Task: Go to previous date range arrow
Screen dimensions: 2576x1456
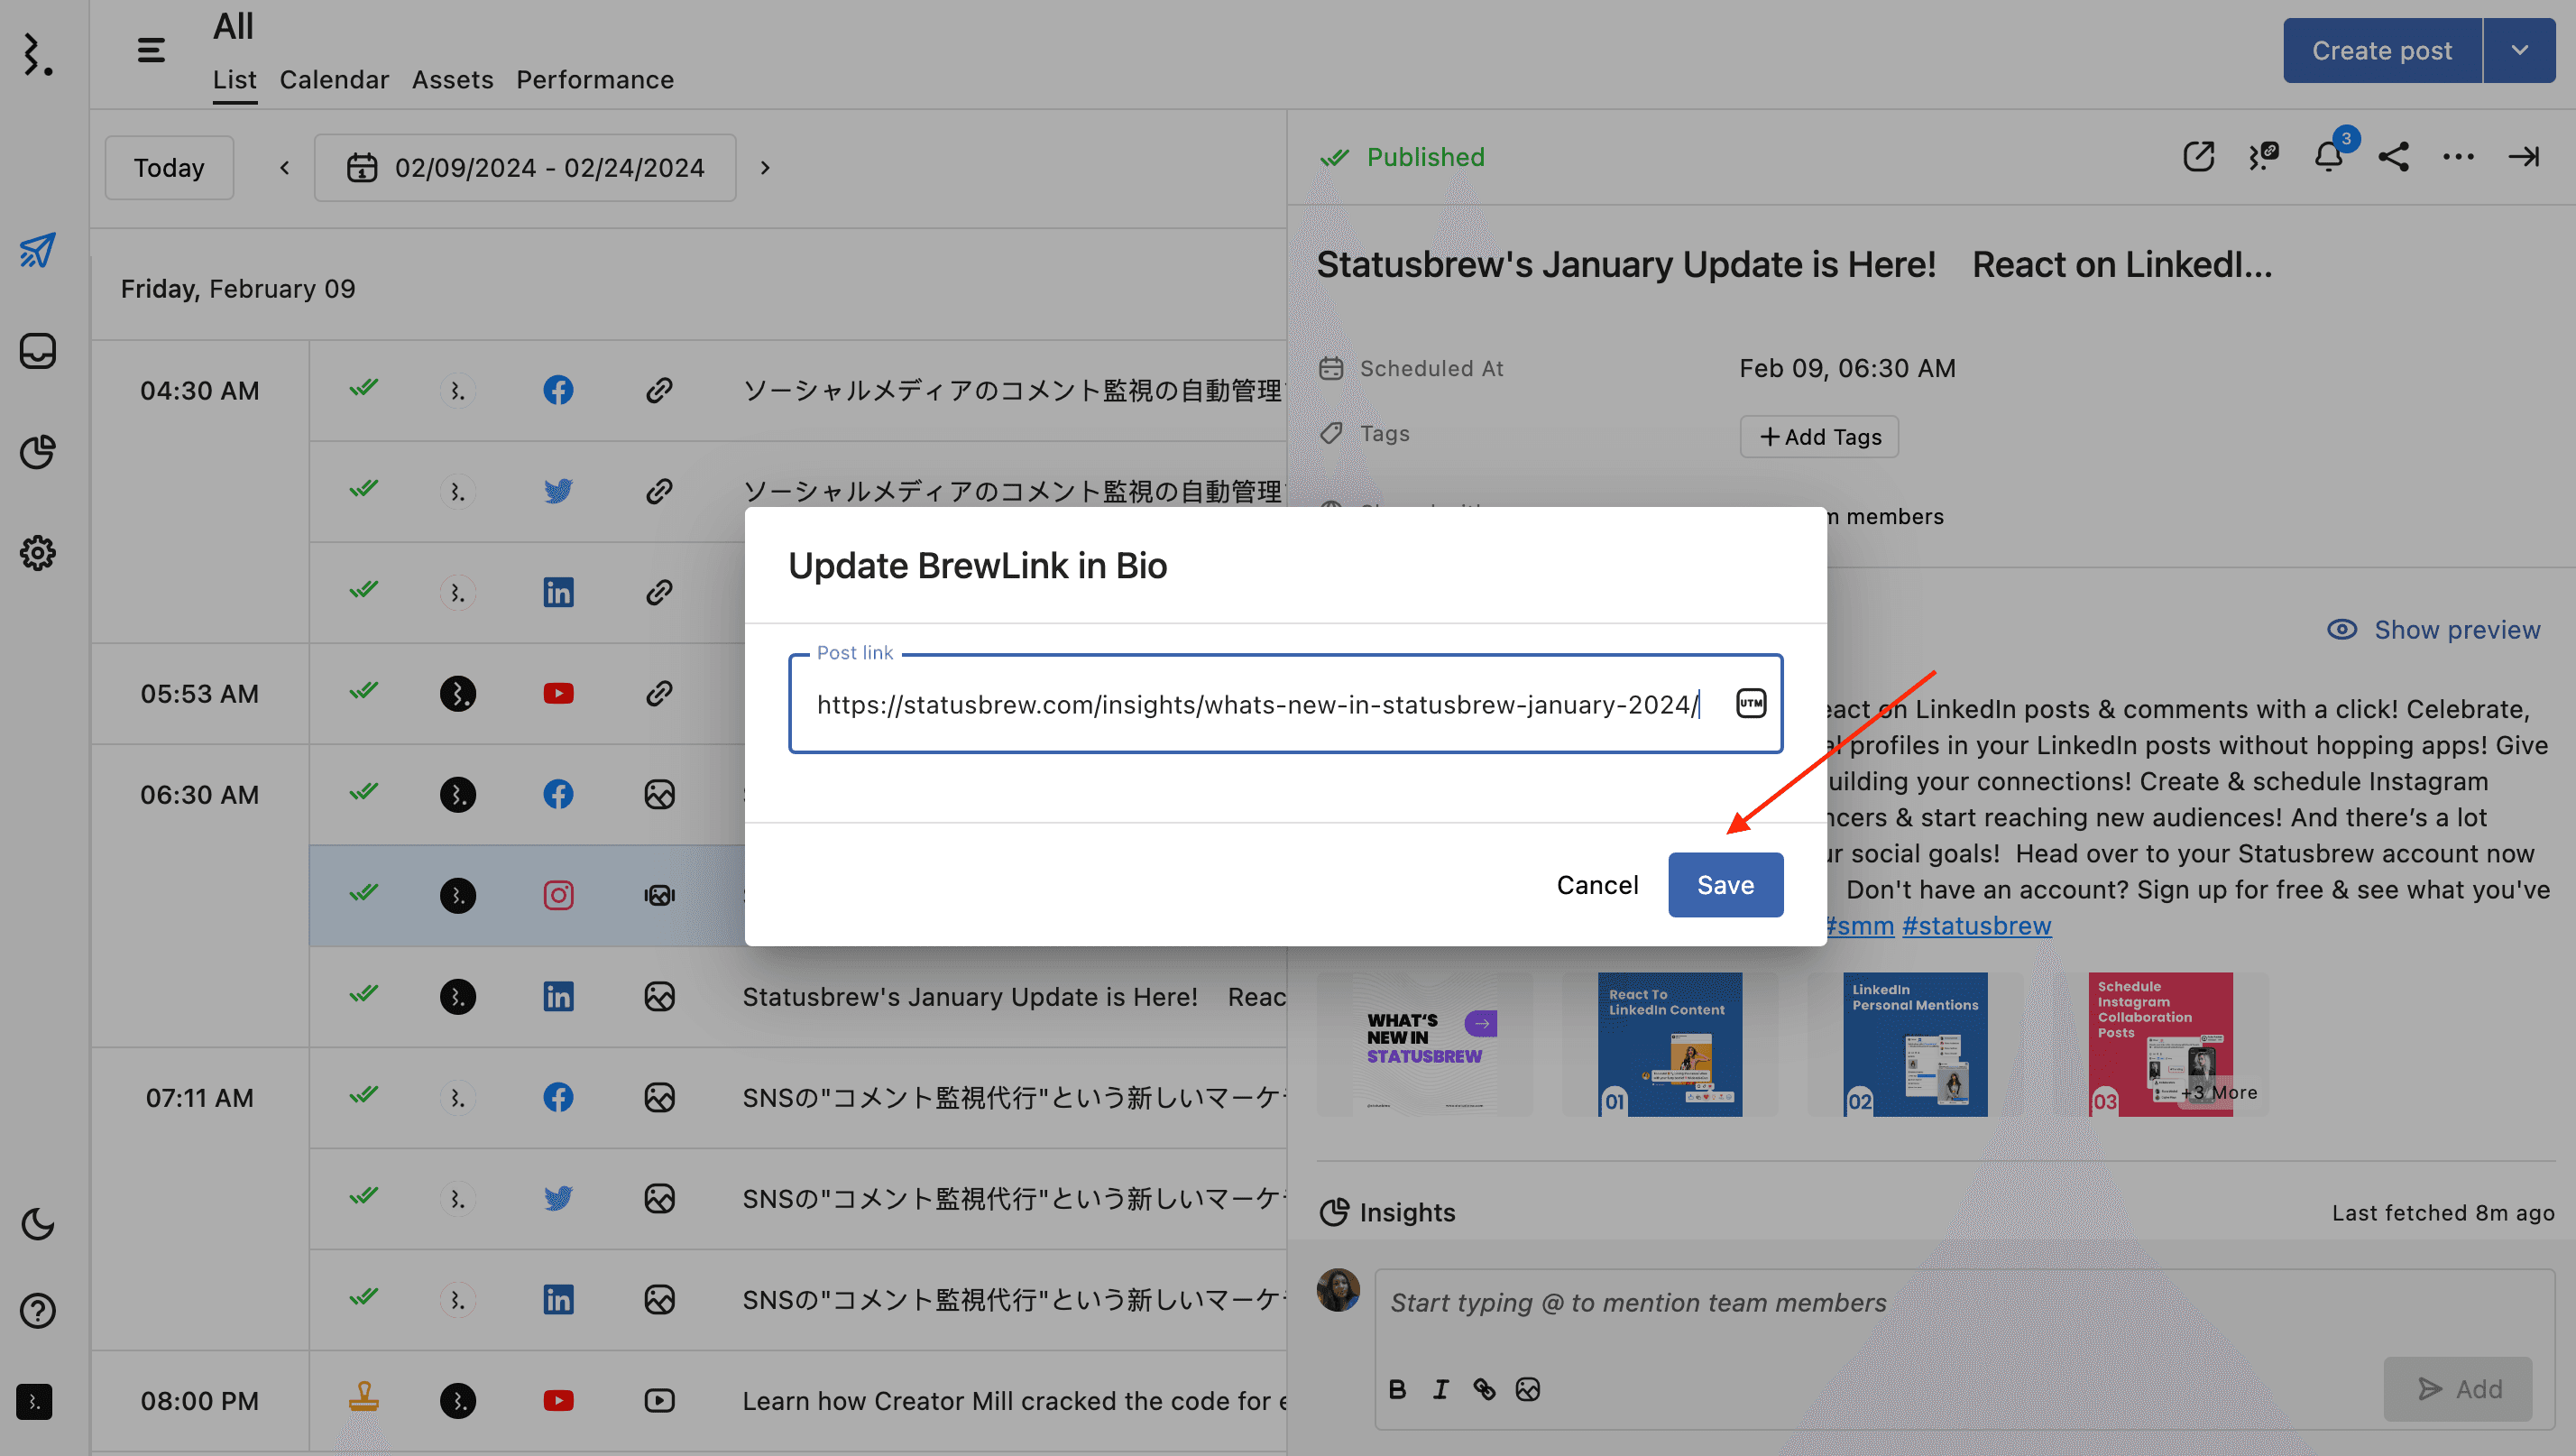Action: pyautogui.click(x=284, y=168)
